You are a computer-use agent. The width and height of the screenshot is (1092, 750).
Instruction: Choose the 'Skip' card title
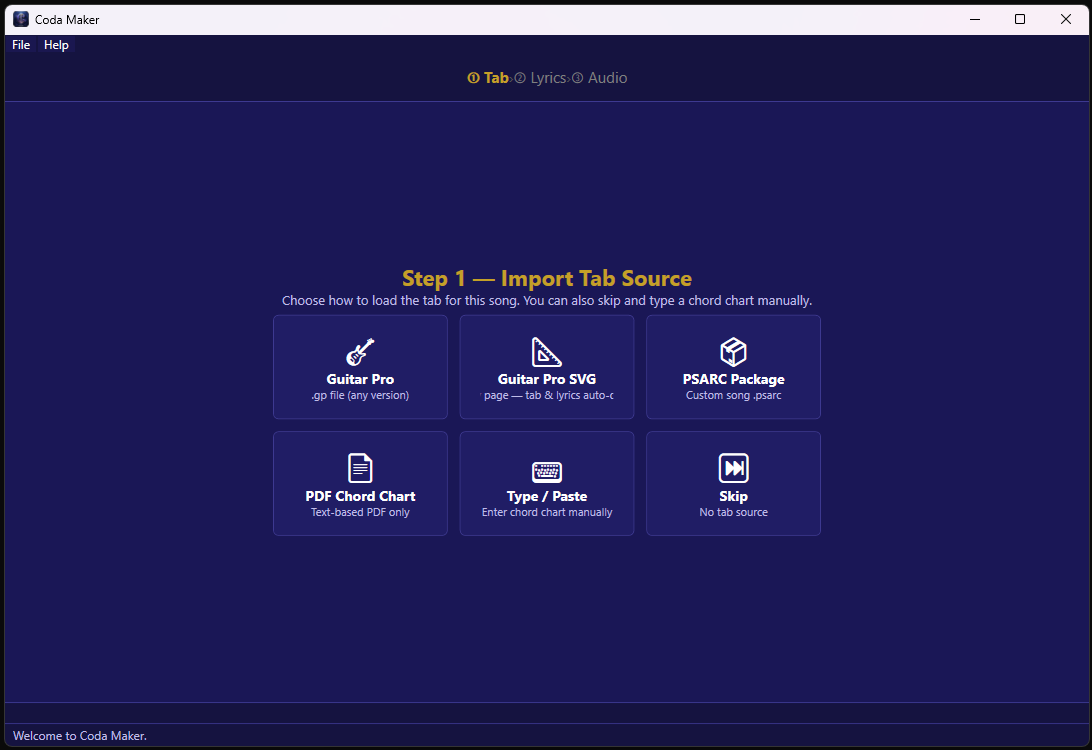pos(733,497)
